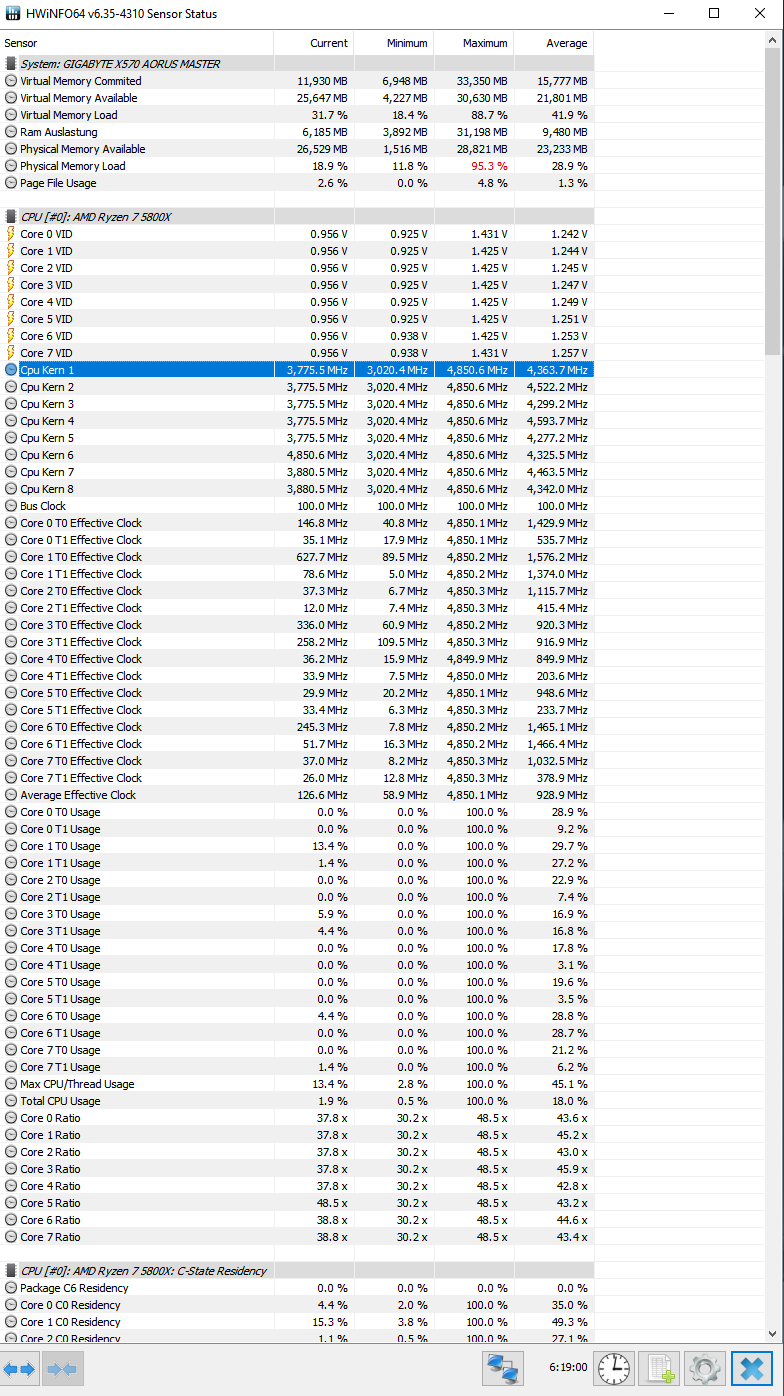
Task: Select the Core 1 C0 Residency row
Action: click(x=297, y=1322)
